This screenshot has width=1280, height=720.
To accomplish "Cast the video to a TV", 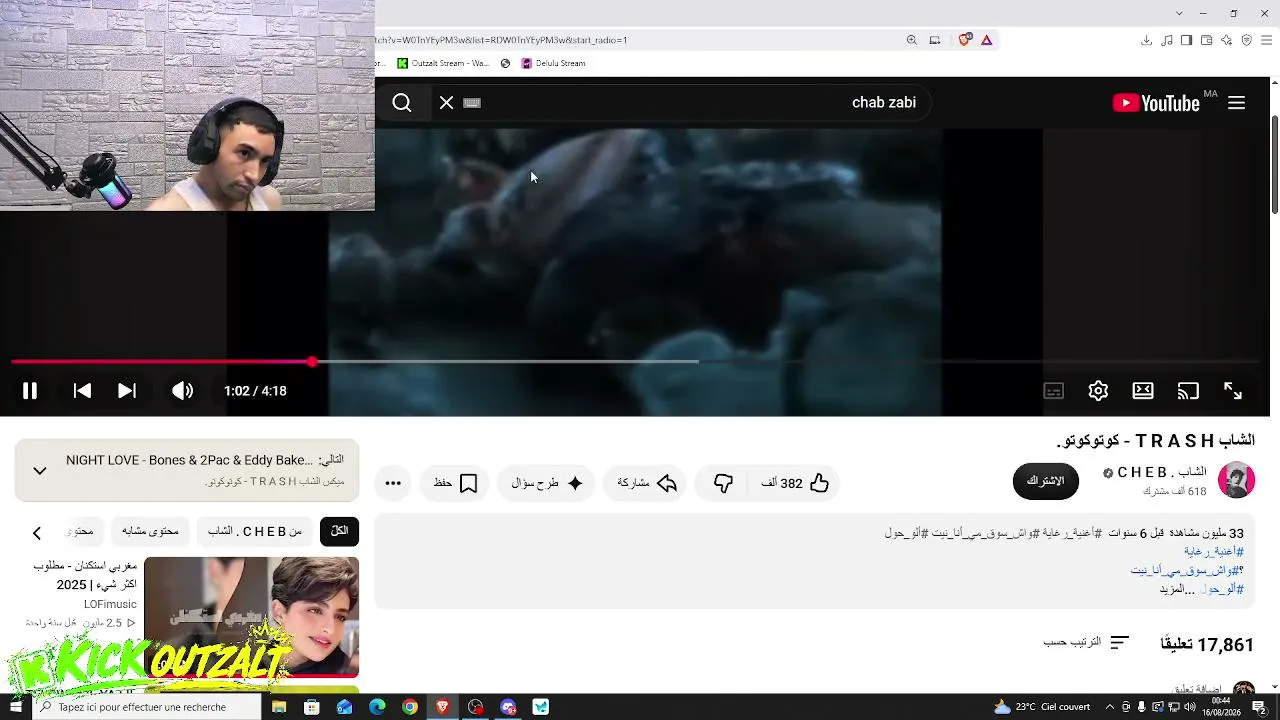I will (x=1188, y=391).
